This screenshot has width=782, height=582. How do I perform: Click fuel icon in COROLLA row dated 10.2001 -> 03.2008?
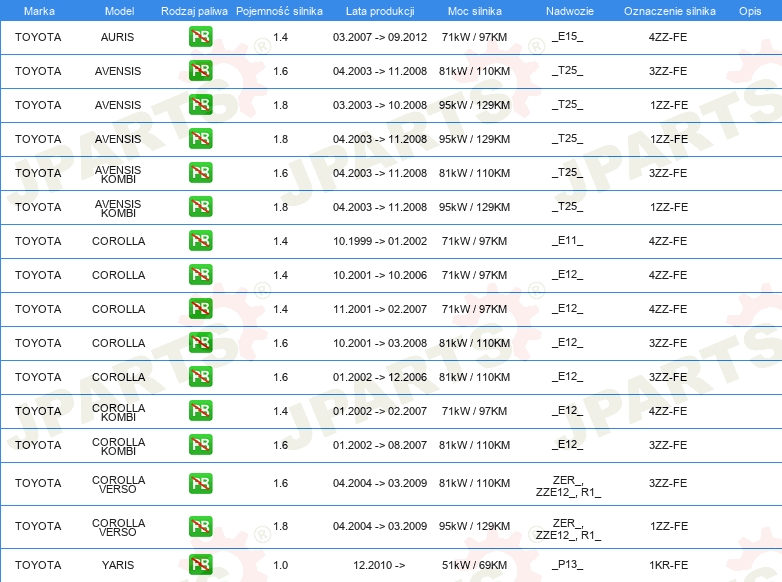200,343
